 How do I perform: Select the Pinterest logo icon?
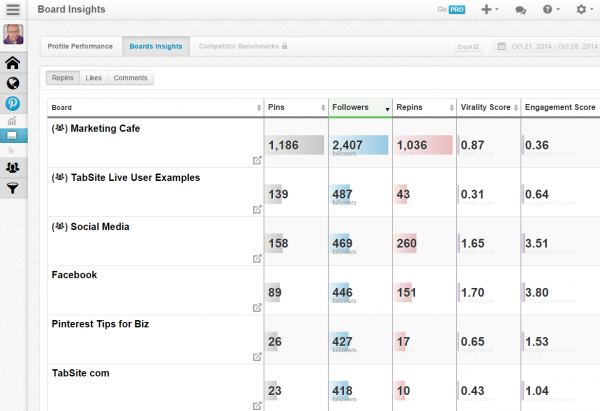pyautogui.click(x=13, y=102)
